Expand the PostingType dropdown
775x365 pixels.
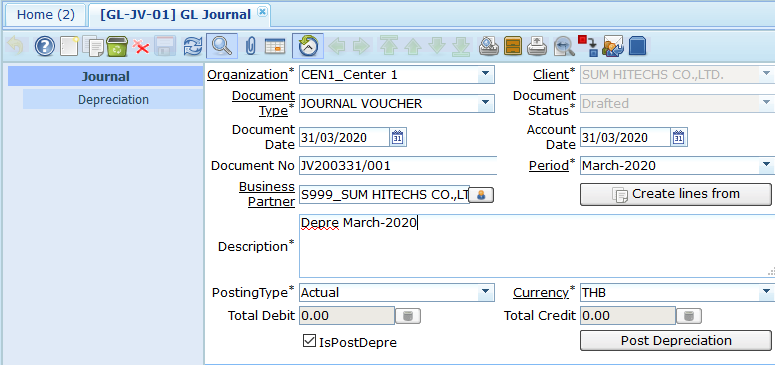486,292
